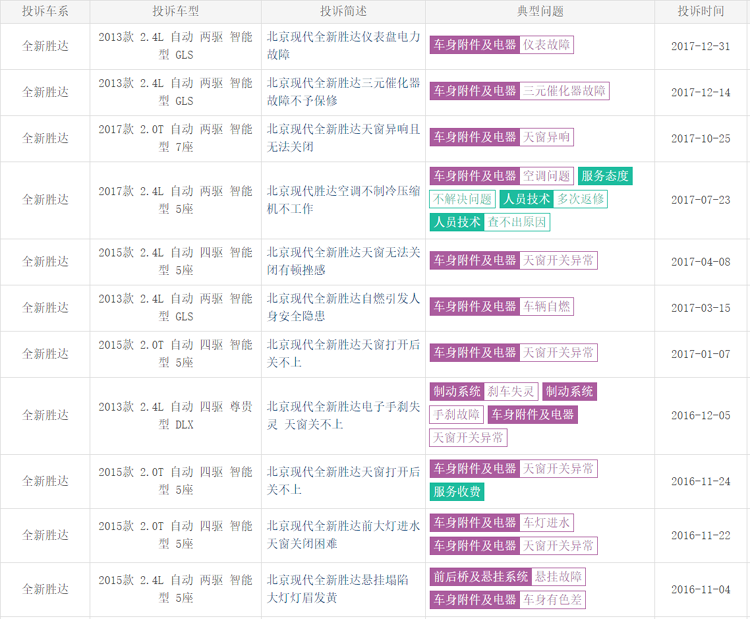Click the 投诉简述 column header

tap(343, 11)
